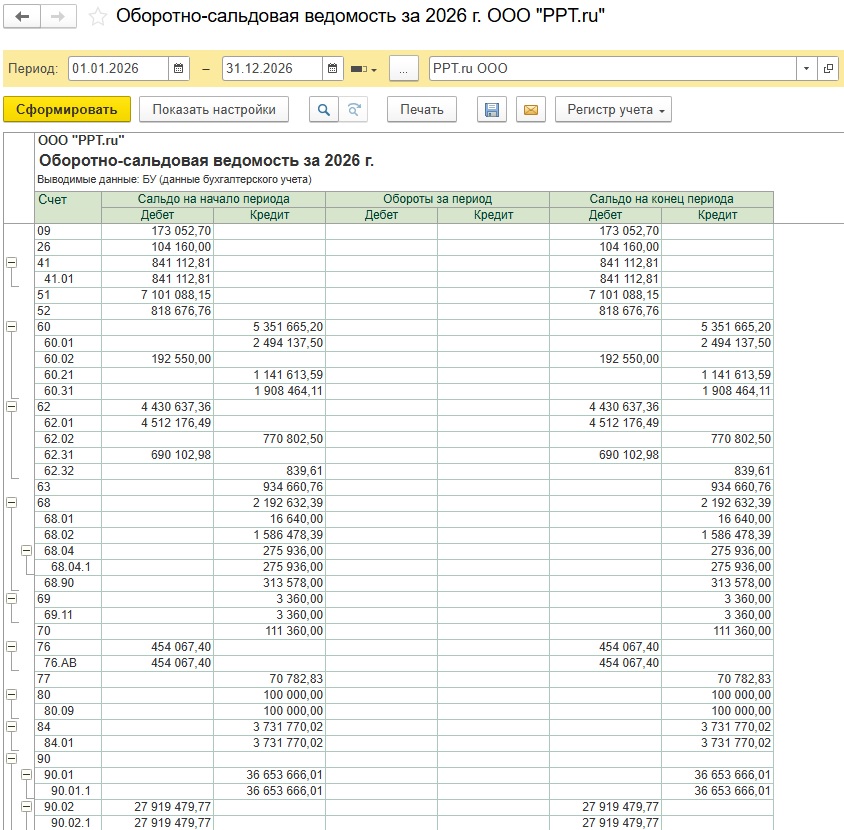
Task: Collapse account 90 group
Action: (11, 759)
